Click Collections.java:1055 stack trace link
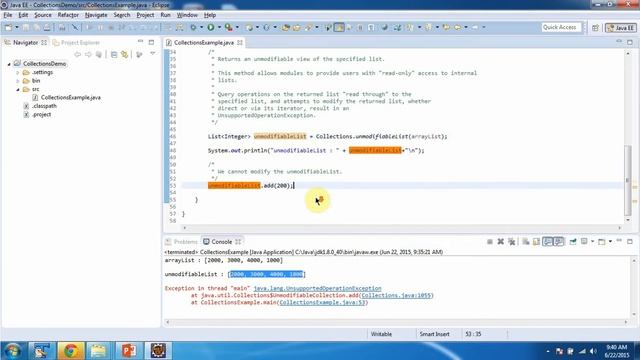Image resolution: width=640 pixels, height=360 pixels. click(x=396, y=295)
